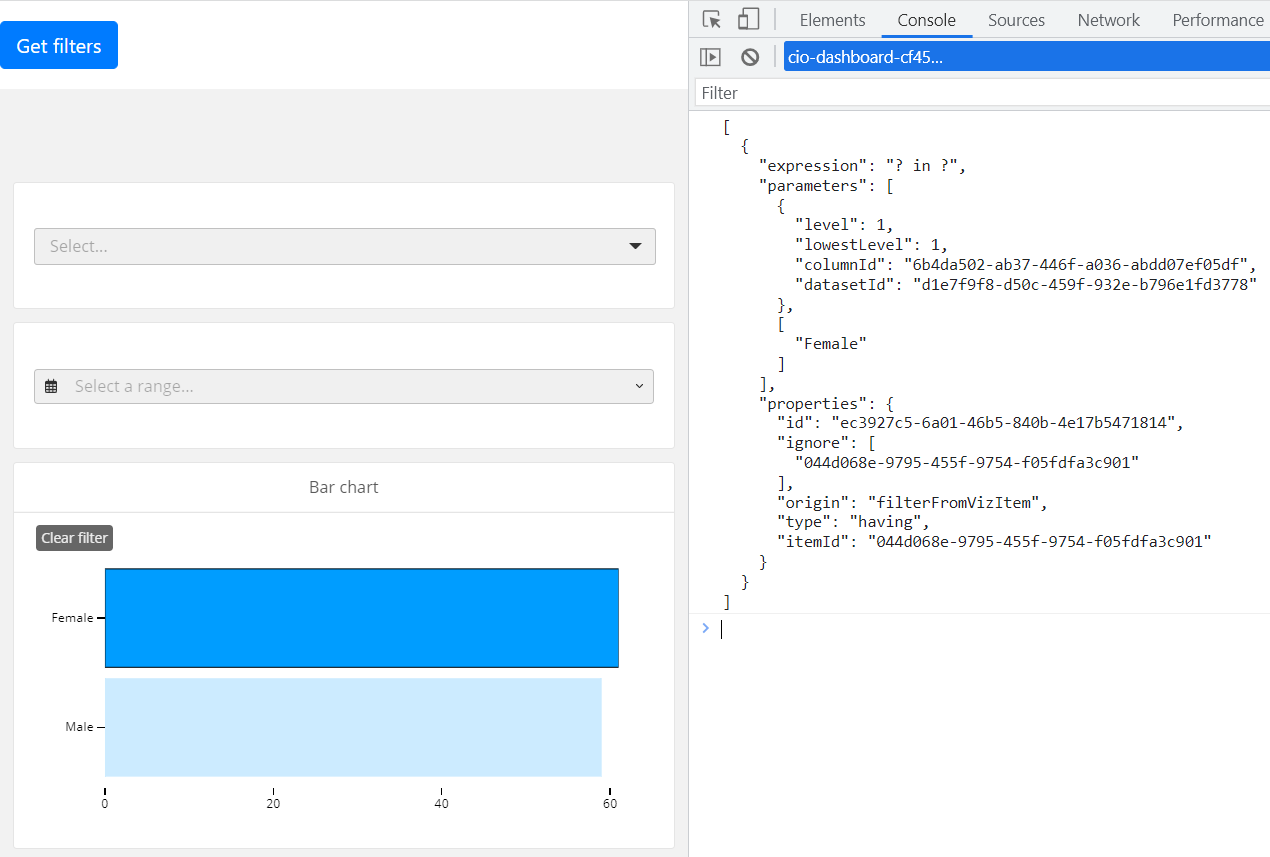
Task: Open the cio-dashboard context selector
Action: click(1025, 57)
